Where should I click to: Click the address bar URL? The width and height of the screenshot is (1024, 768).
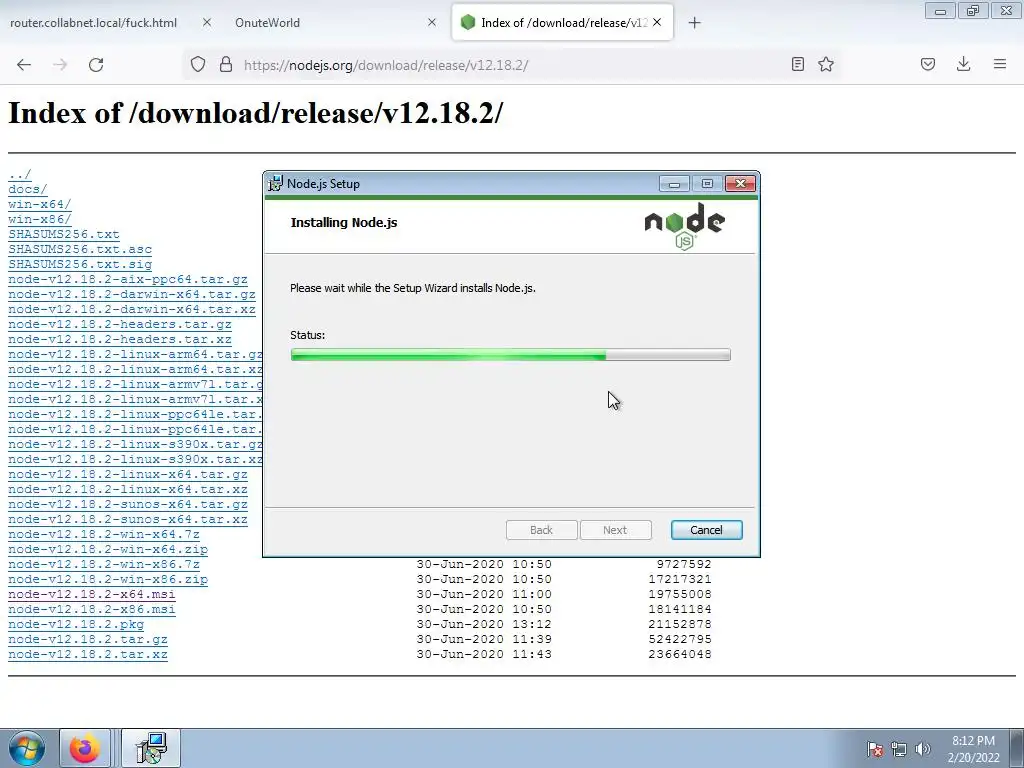point(386,65)
